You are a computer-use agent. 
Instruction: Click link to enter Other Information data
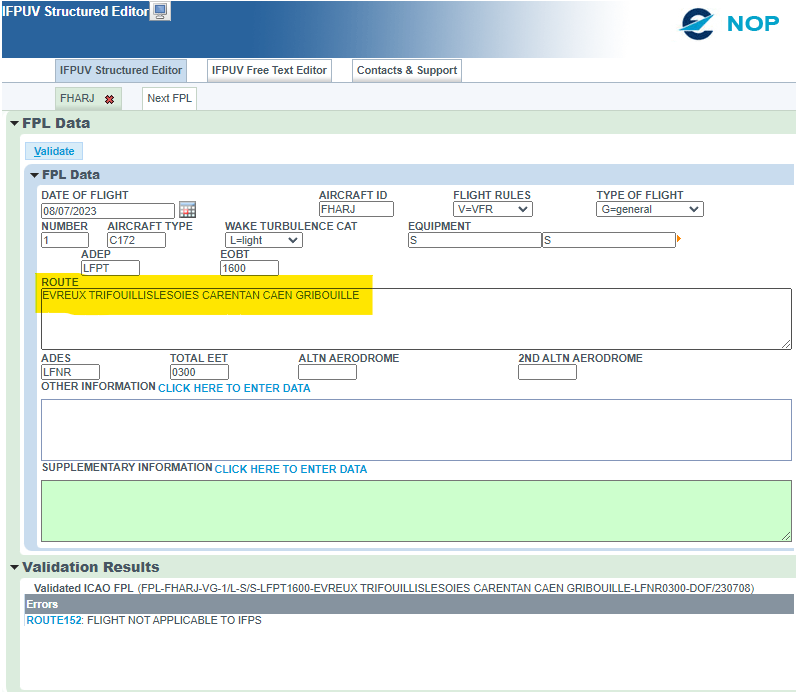[234, 388]
